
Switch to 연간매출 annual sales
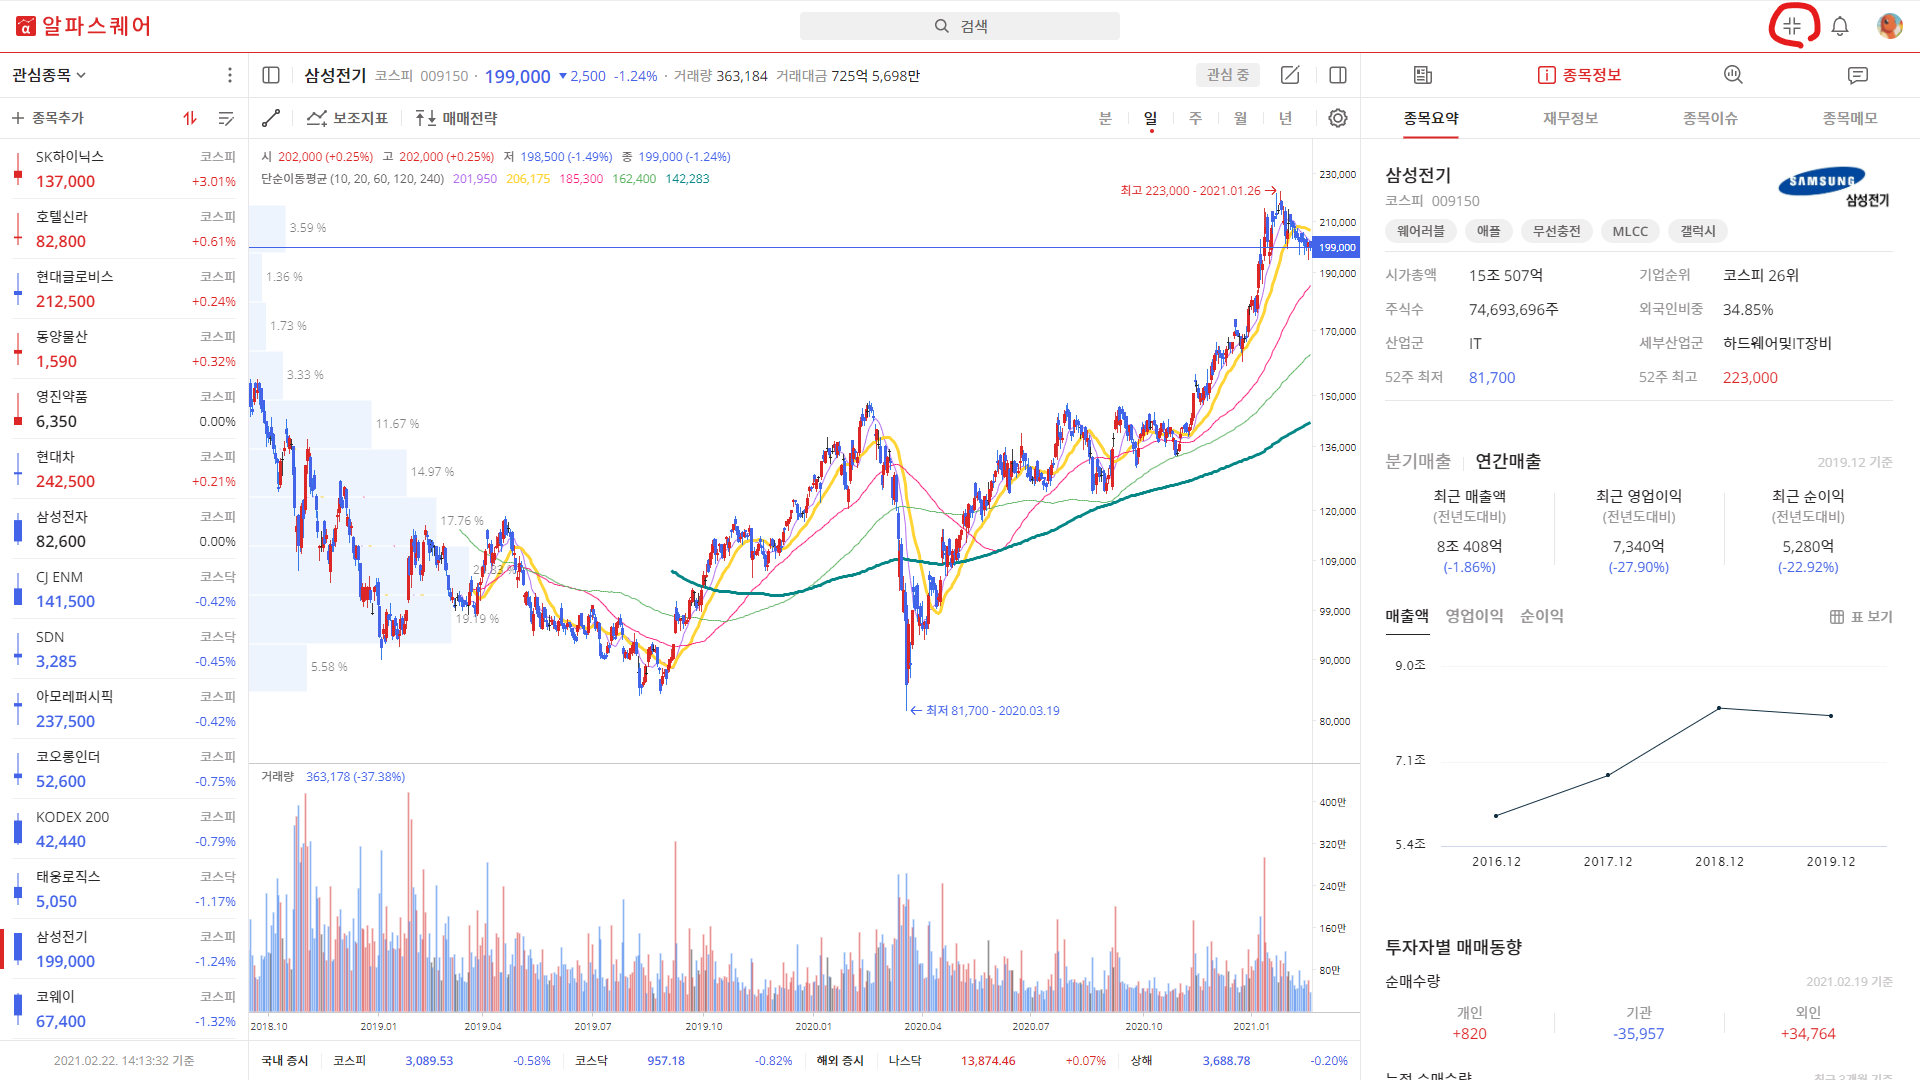(1508, 461)
